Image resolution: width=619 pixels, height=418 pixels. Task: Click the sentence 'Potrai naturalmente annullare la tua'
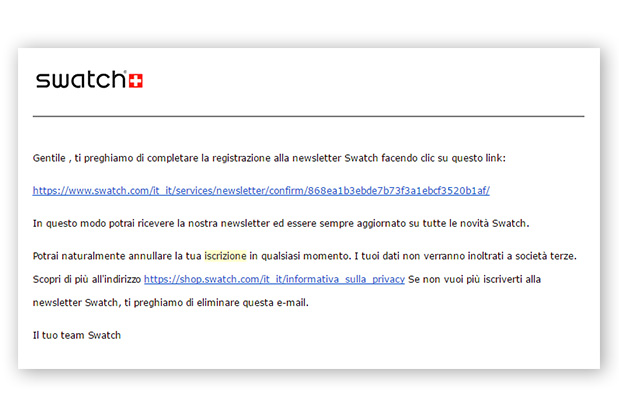117,256
